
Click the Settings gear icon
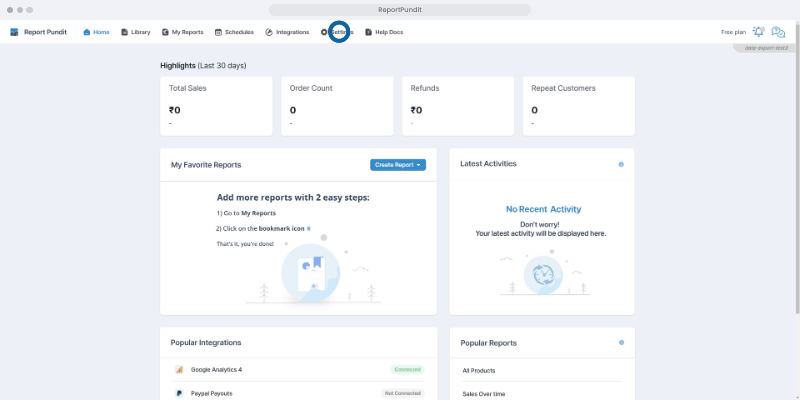(x=324, y=32)
